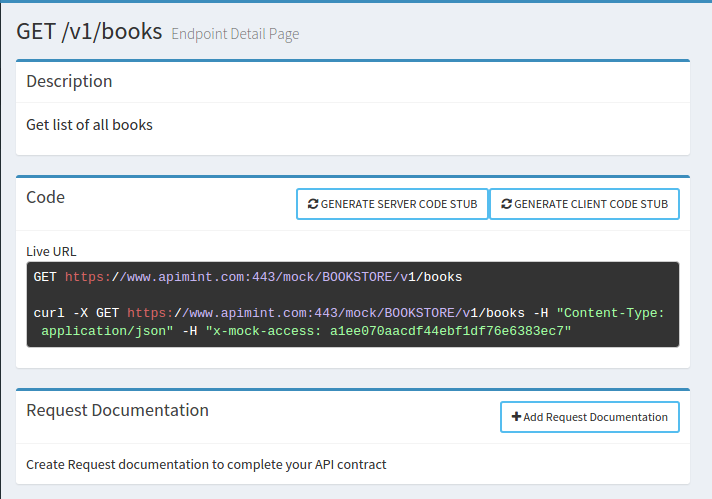The width and height of the screenshot is (712, 499).
Task: Click the GET live URL line in the code block
Action: click(x=248, y=277)
